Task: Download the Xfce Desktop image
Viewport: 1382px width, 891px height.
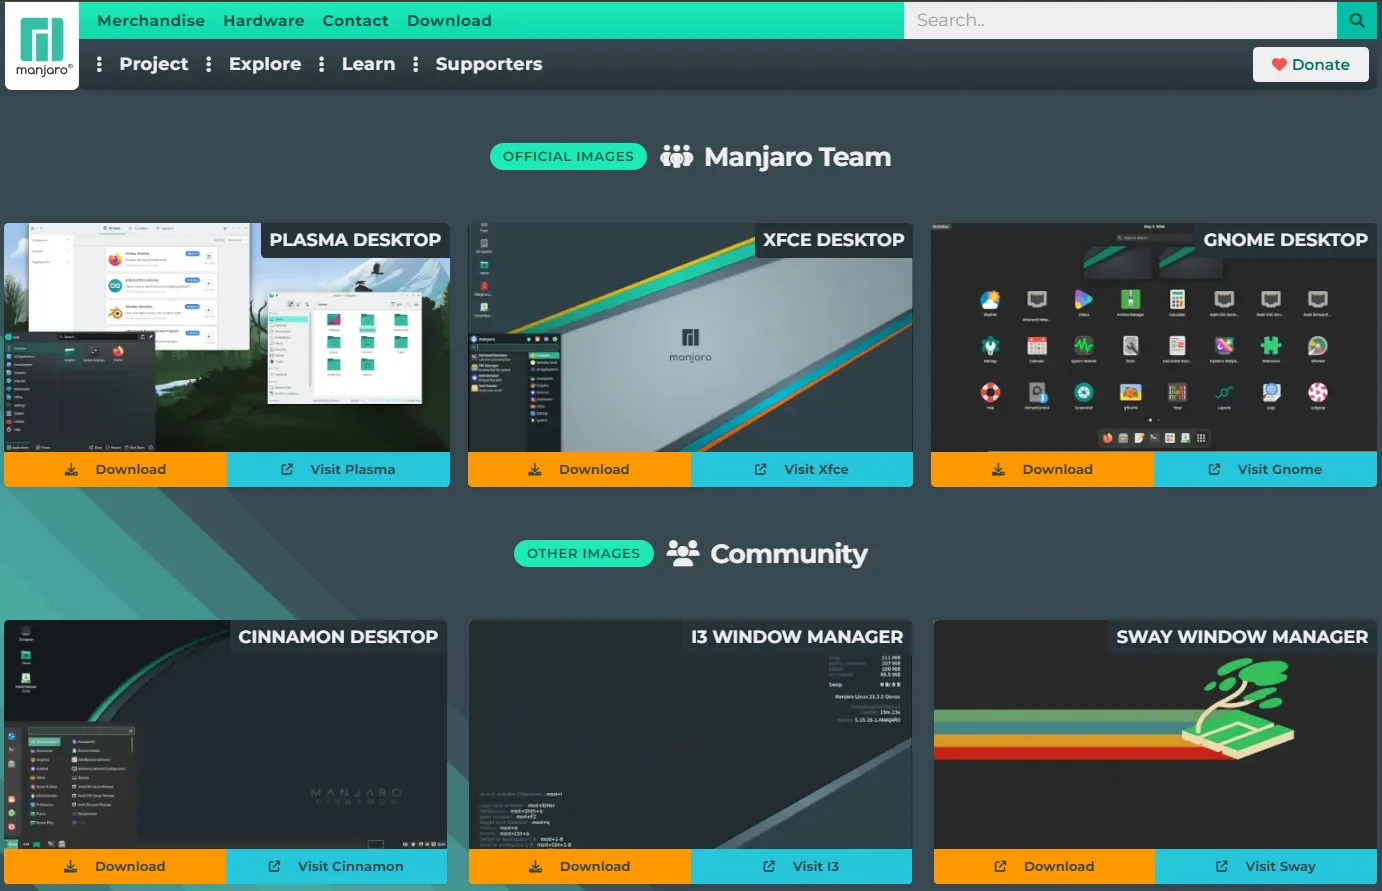Action: [579, 469]
